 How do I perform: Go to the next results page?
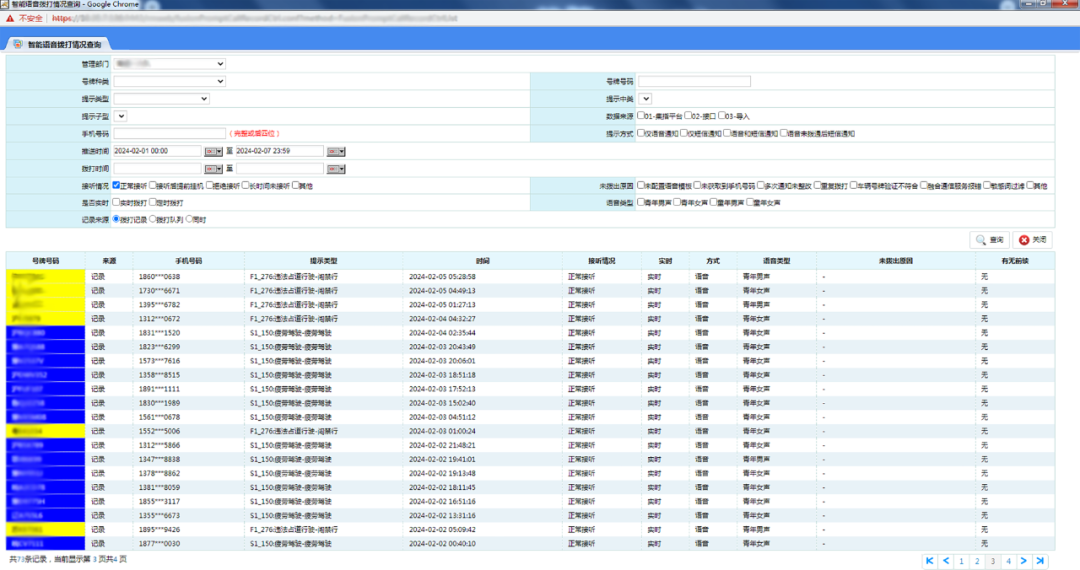(1024, 561)
